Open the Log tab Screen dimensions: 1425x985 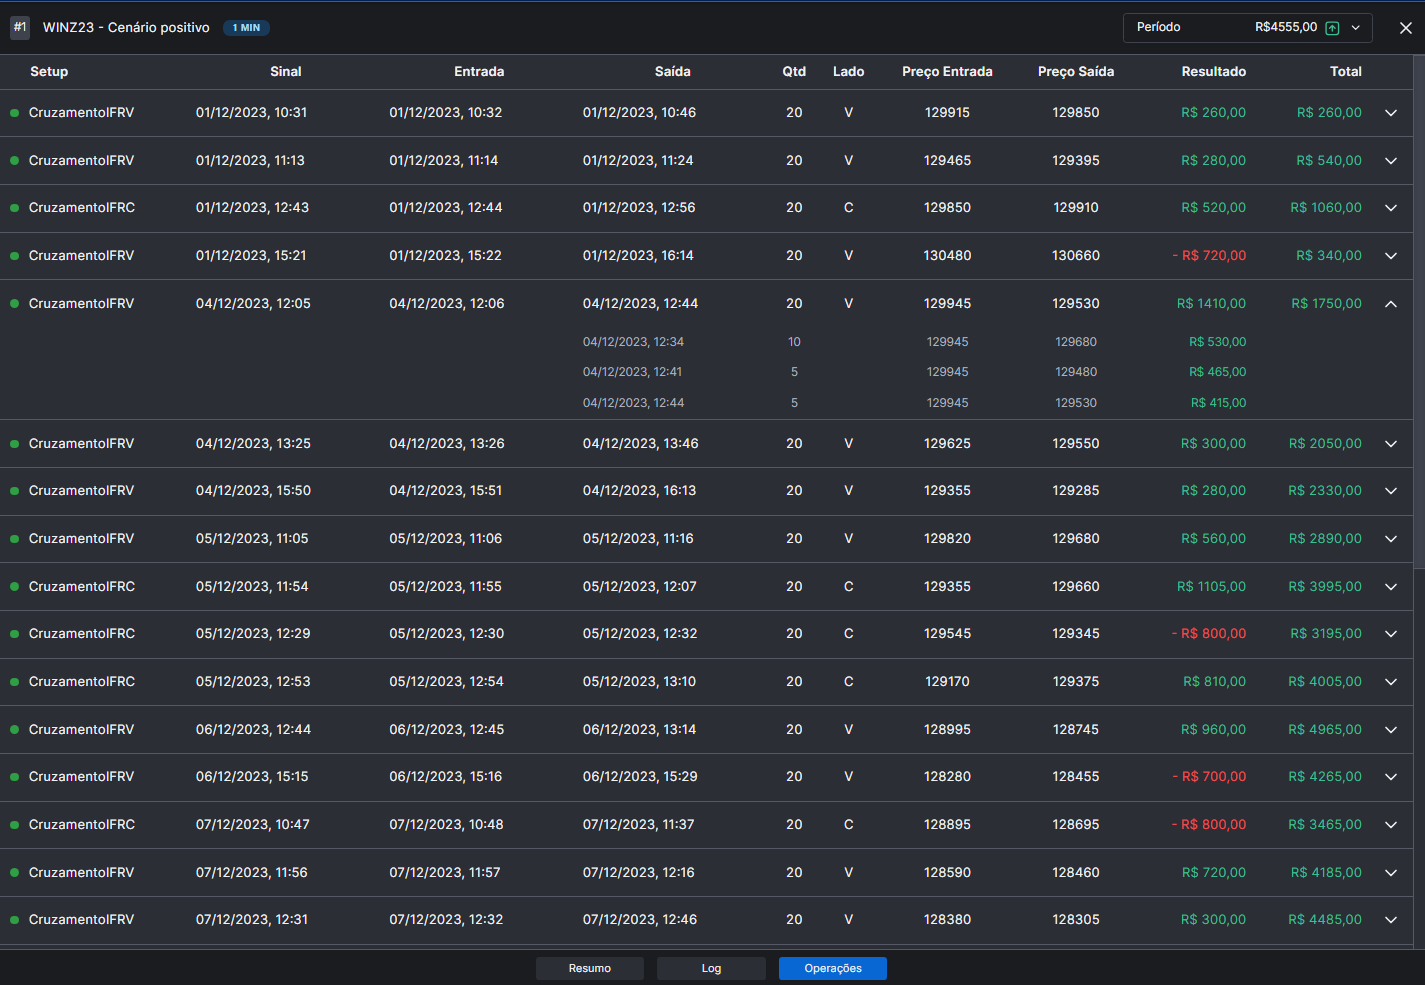pyautogui.click(x=711, y=968)
